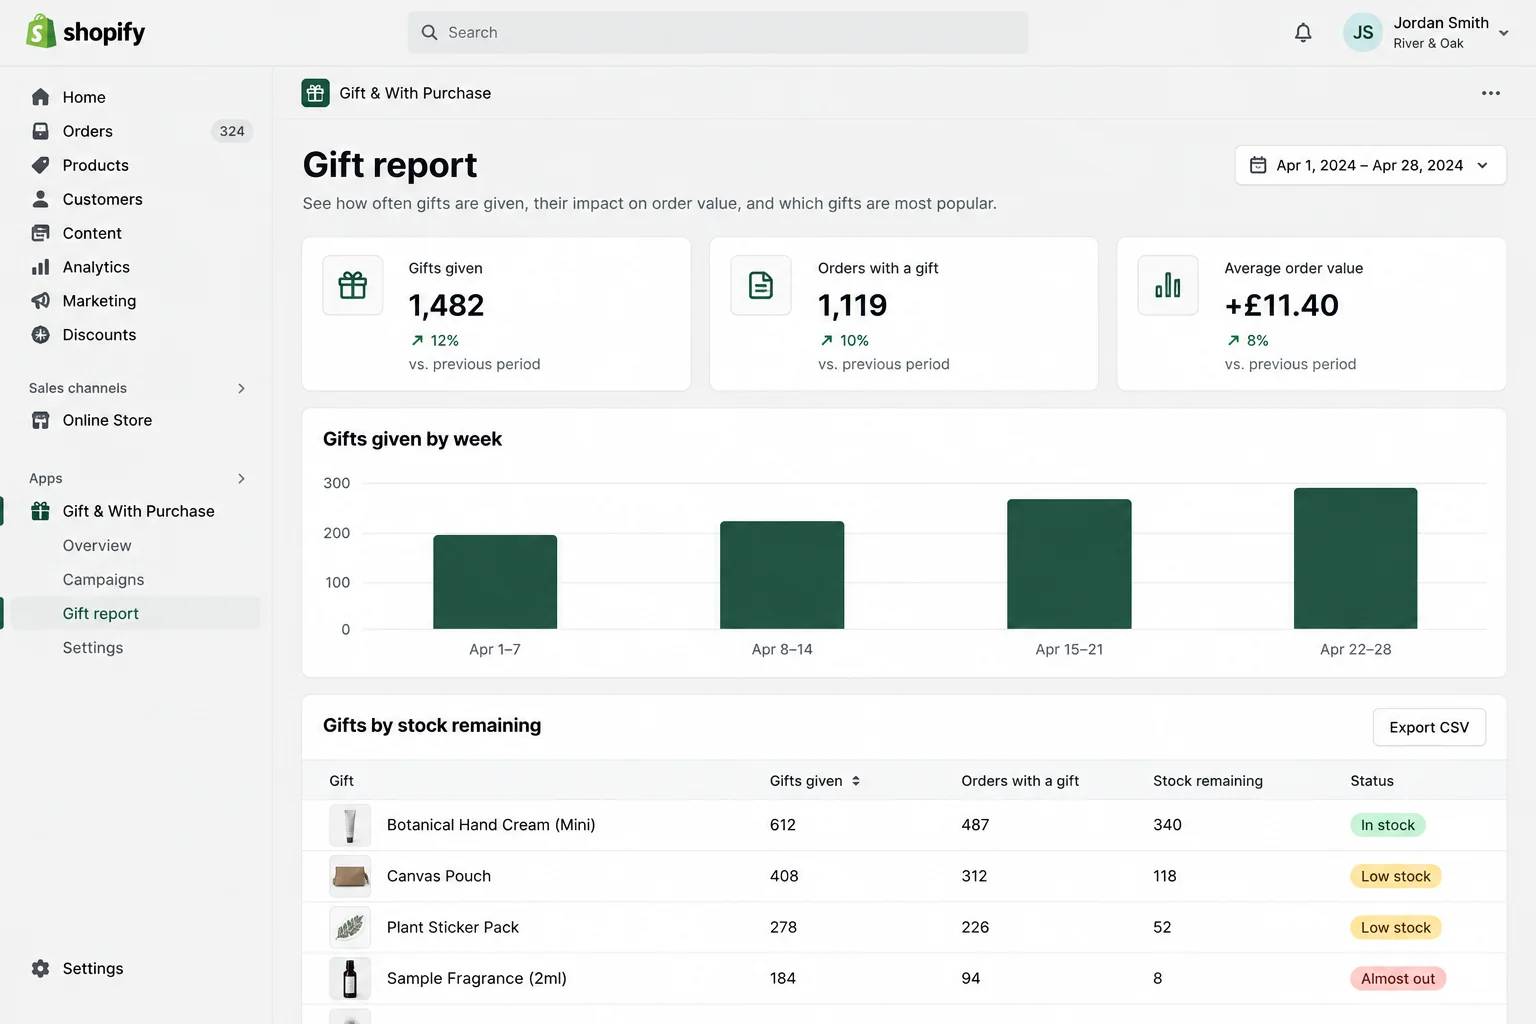Image resolution: width=1536 pixels, height=1024 pixels.
Task: Click the Products tag icon
Action: pos(40,165)
